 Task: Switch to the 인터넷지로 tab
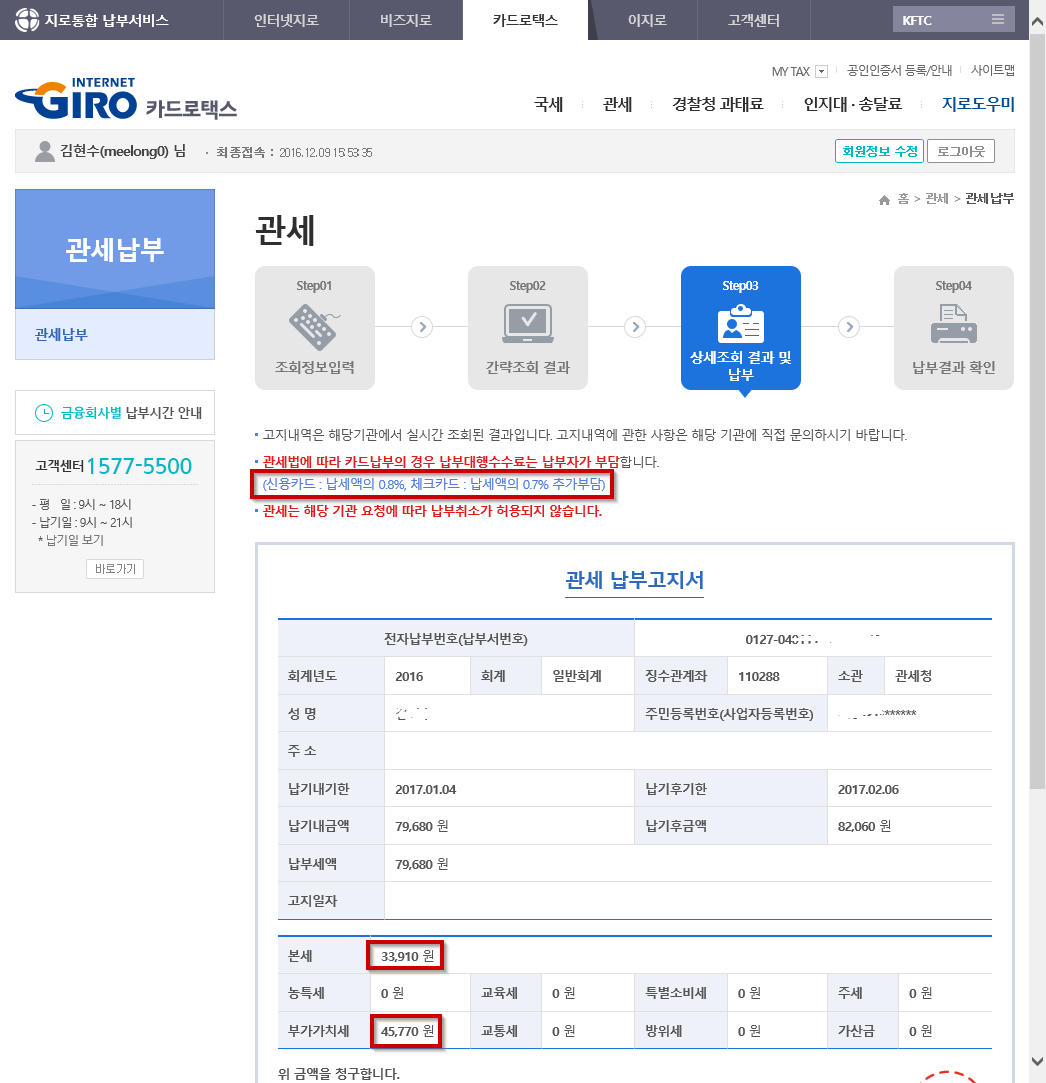click(x=289, y=20)
